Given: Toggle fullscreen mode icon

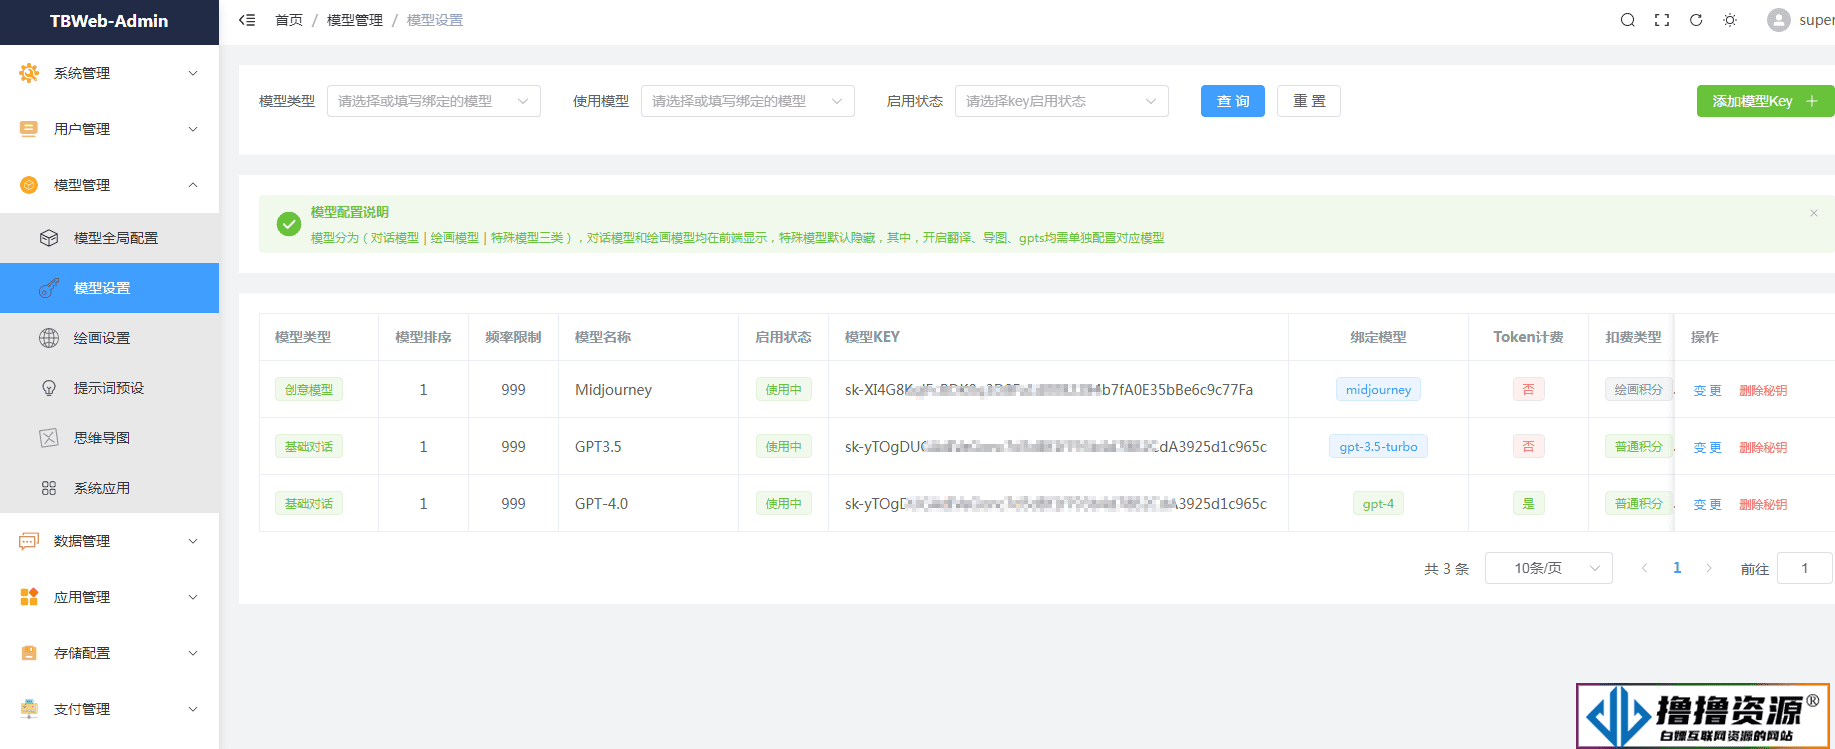Looking at the screenshot, I should 1662,20.
